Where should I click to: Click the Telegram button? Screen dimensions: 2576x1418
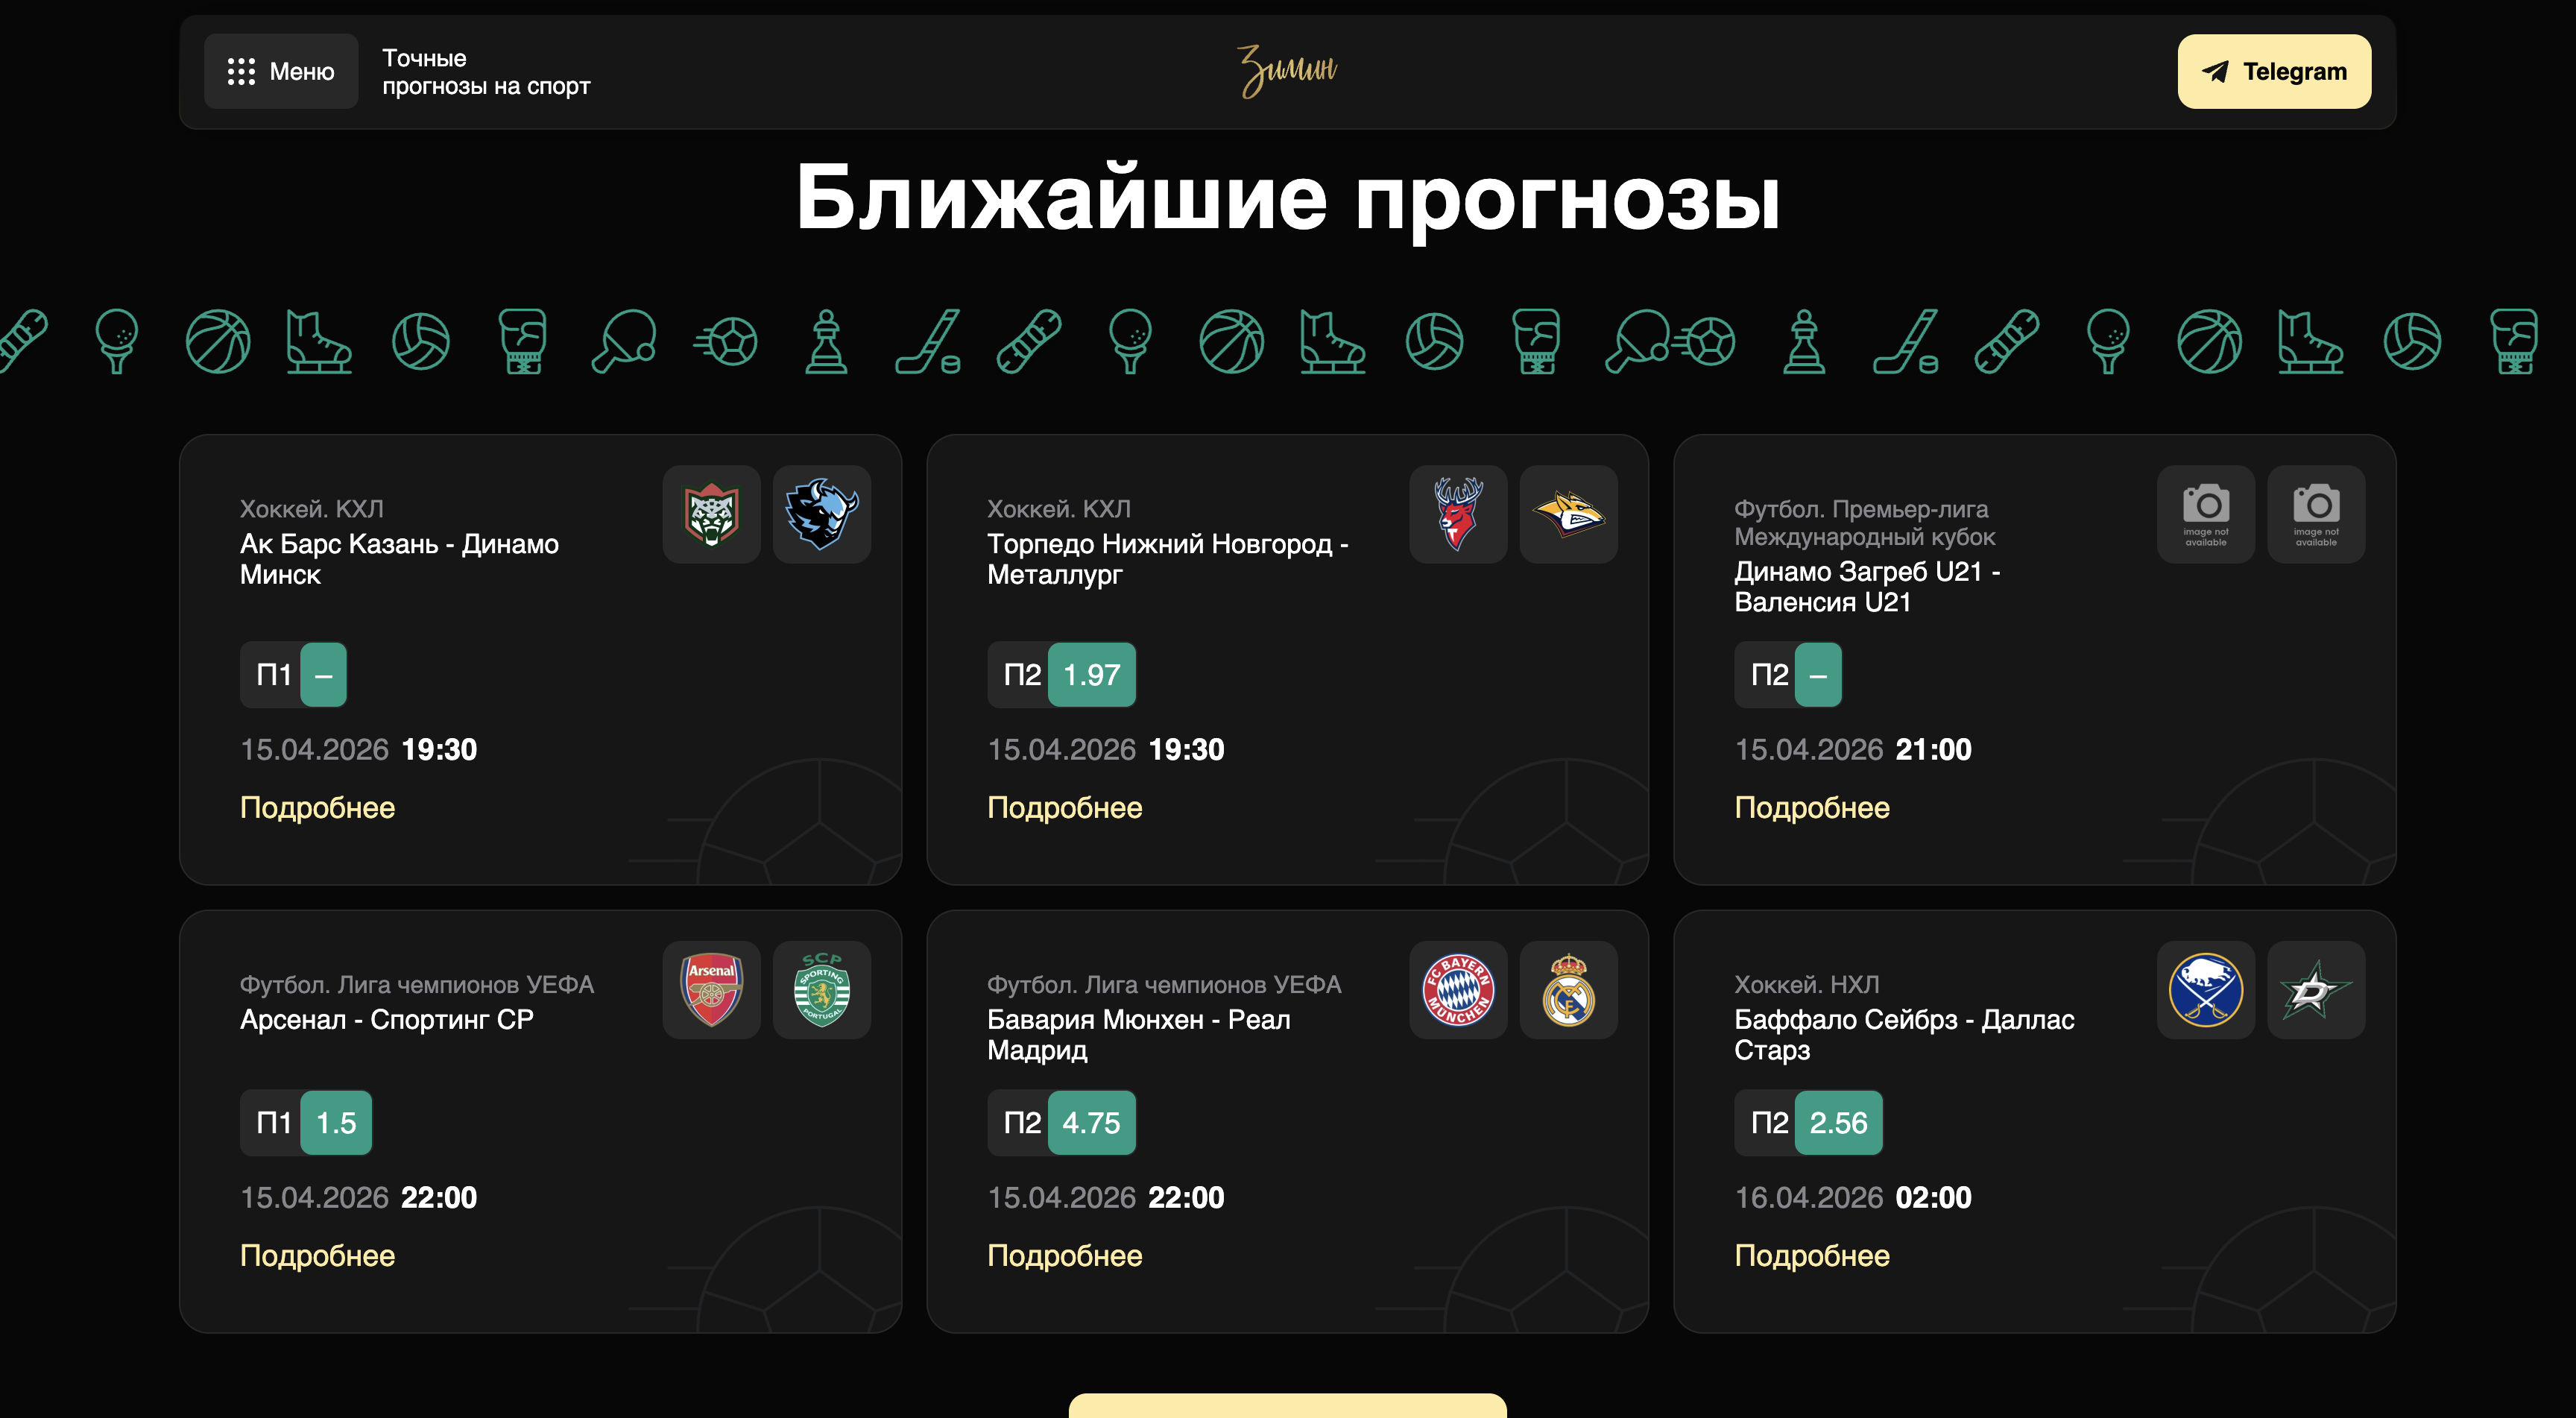2274,71
